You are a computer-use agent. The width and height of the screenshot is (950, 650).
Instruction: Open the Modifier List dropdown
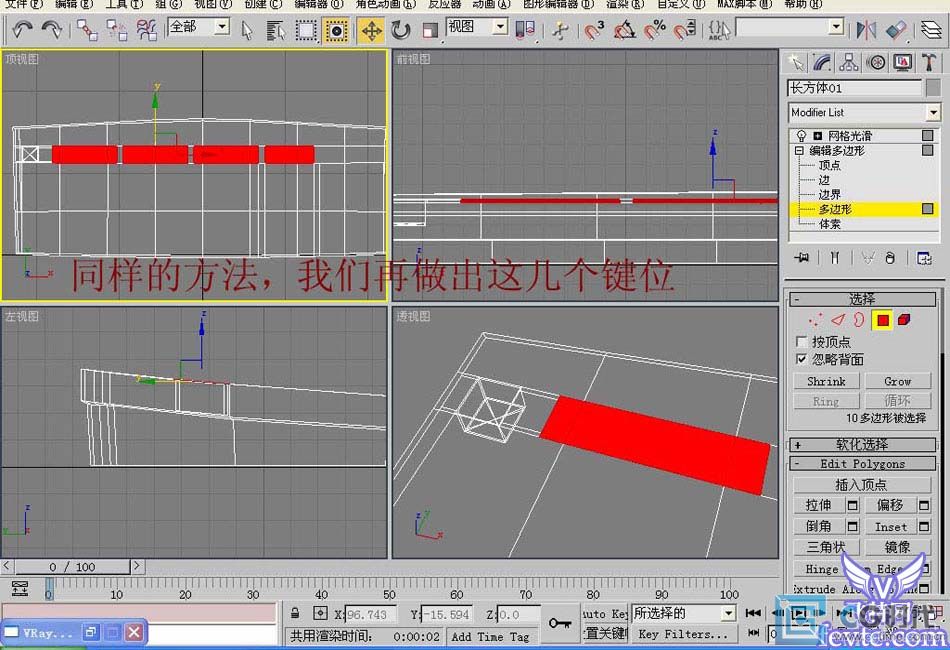point(933,113)
